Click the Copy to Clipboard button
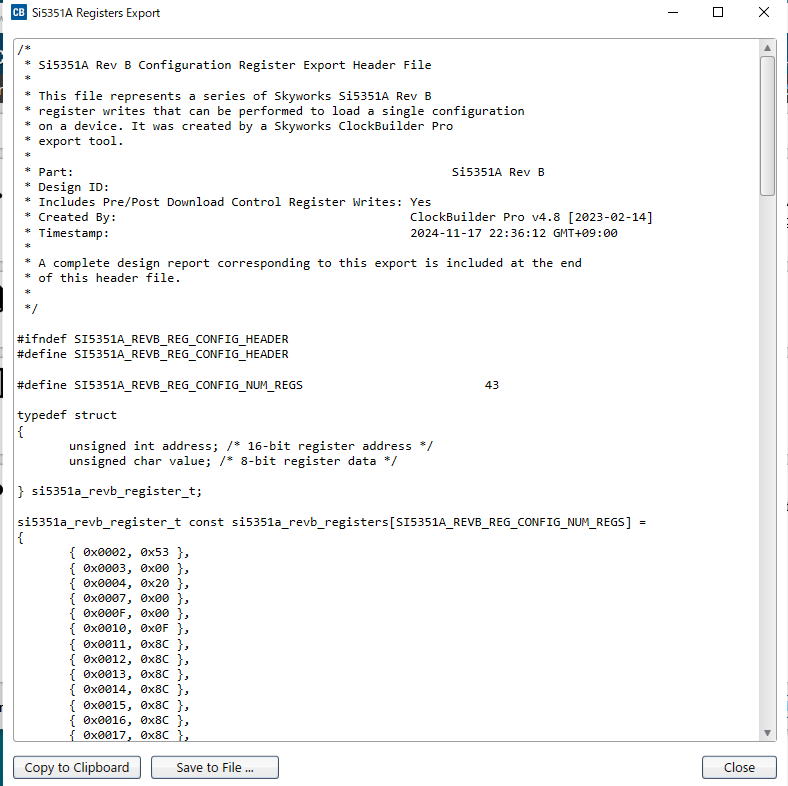This screenshot has height=786, width=788. [x=77, y=767]
